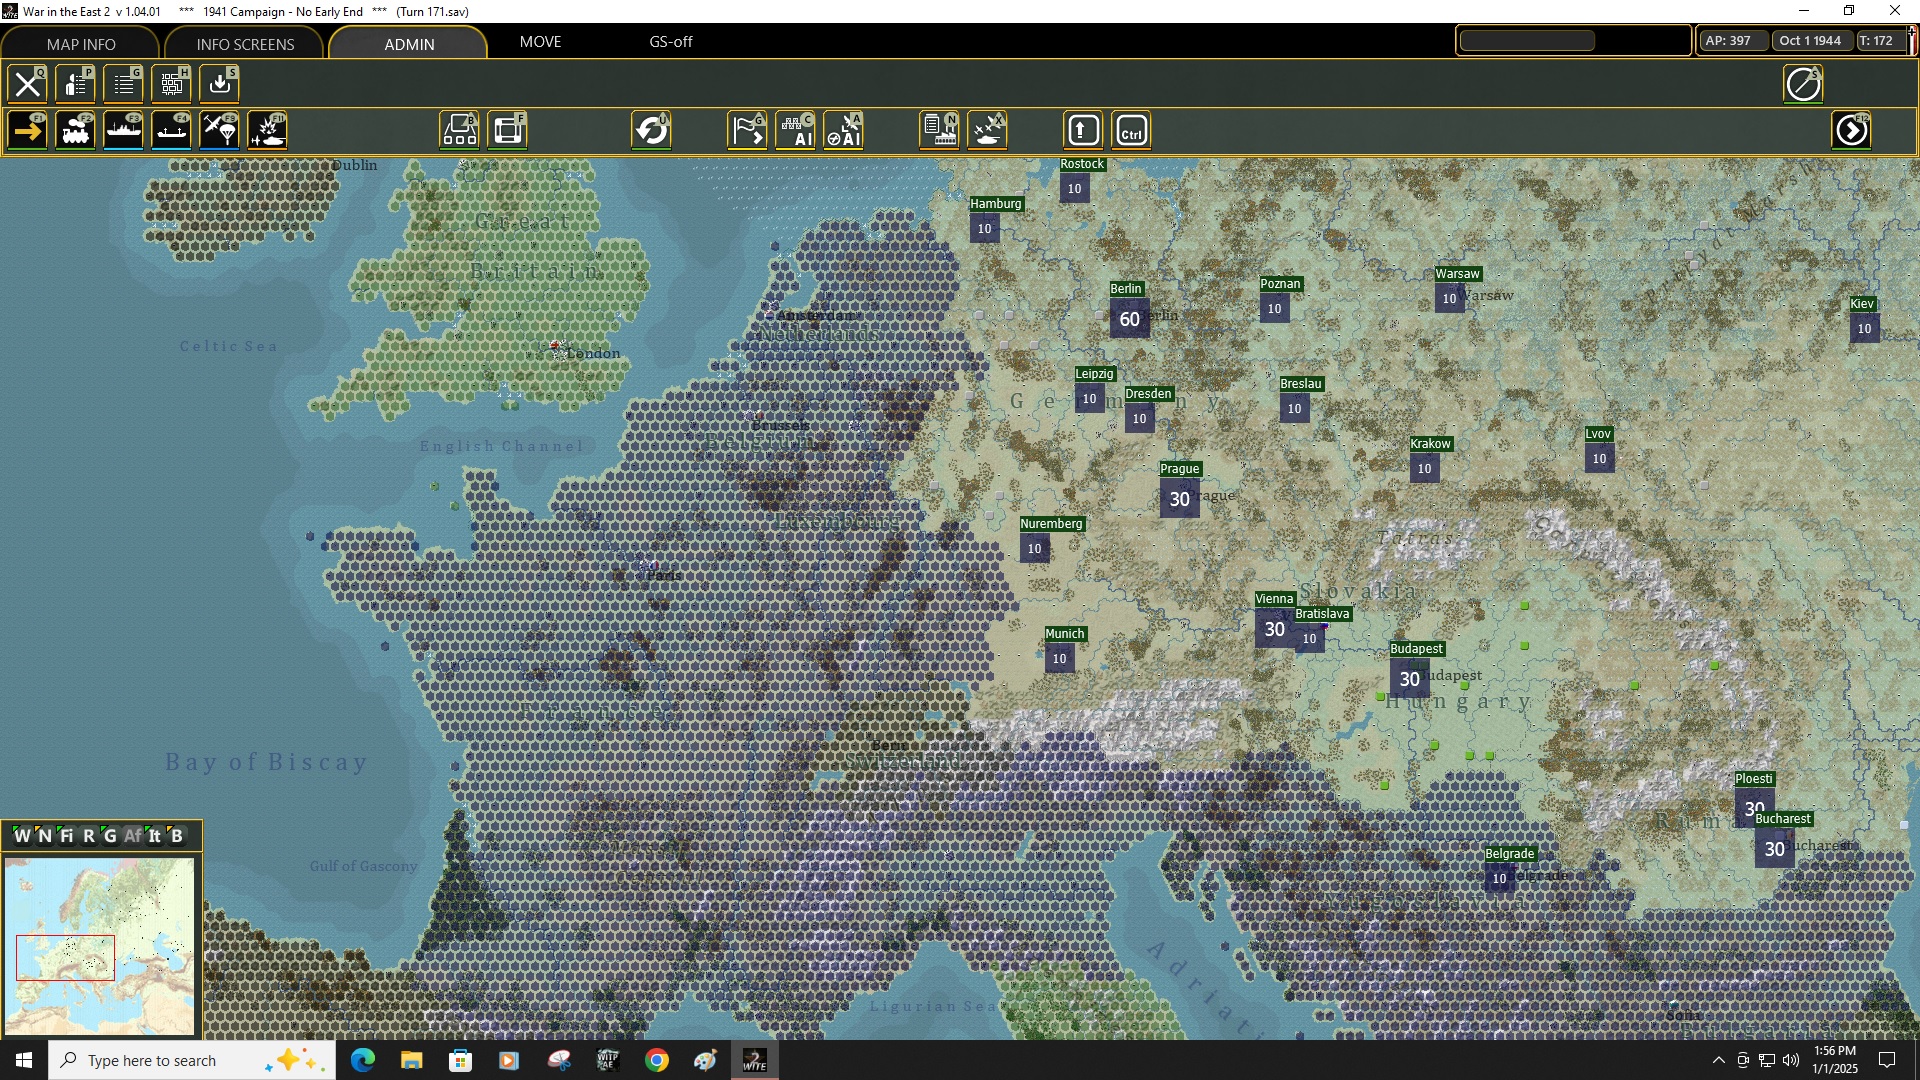
Task: Select the air attack tank bombing icon F11
Action: (x=267, y=131)
